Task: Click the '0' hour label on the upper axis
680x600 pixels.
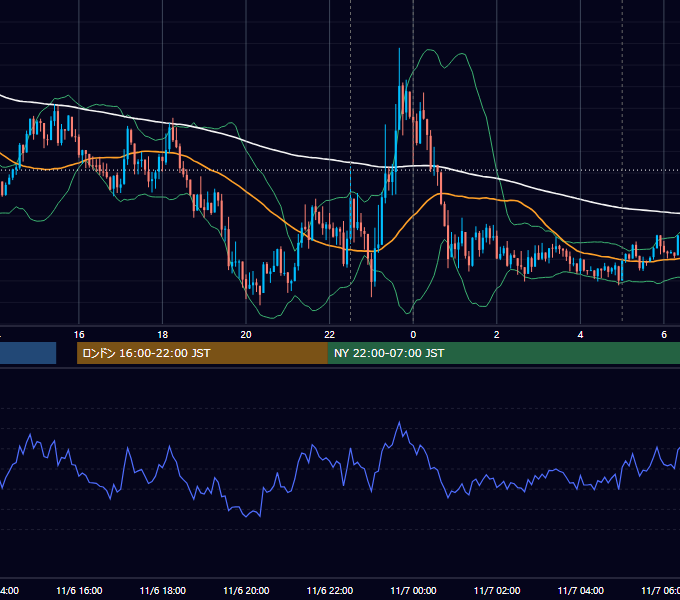Action: tap(413, 335)
